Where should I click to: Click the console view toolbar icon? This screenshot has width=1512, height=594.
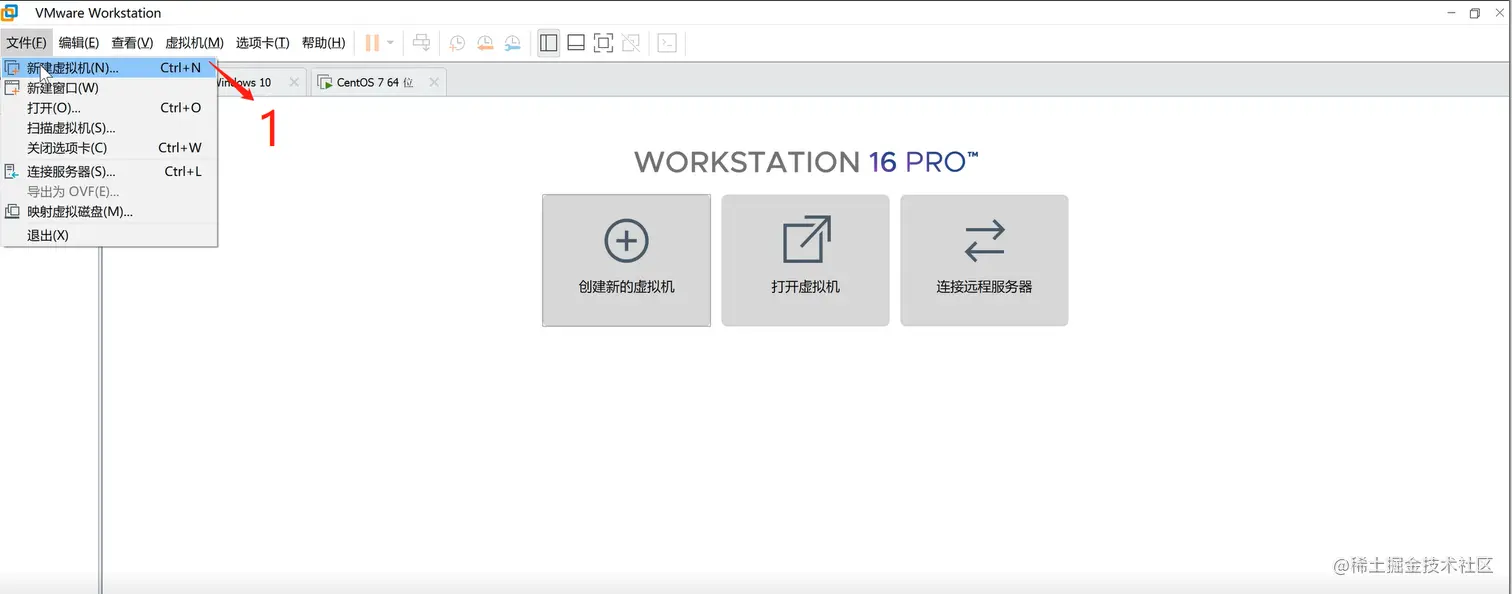click(667, 43)
